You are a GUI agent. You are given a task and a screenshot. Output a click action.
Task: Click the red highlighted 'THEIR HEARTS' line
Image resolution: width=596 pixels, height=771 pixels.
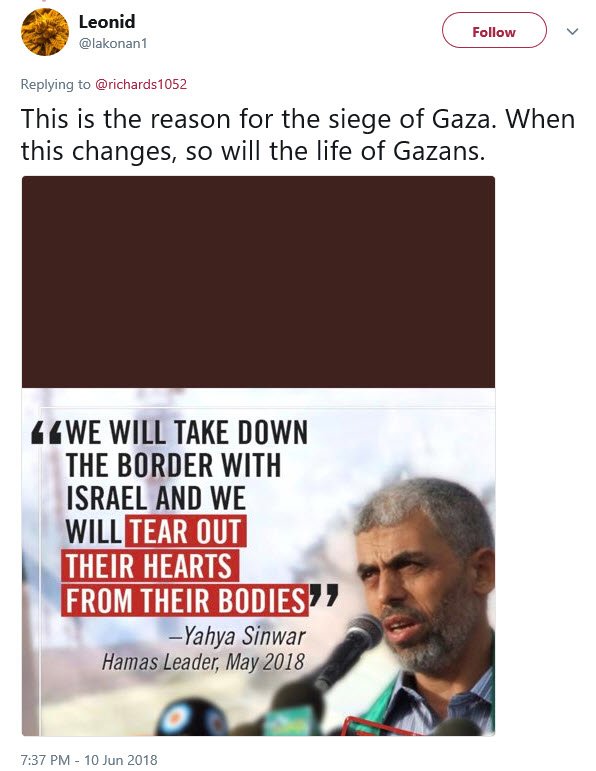pyautogui.click(x=149, y=565)
